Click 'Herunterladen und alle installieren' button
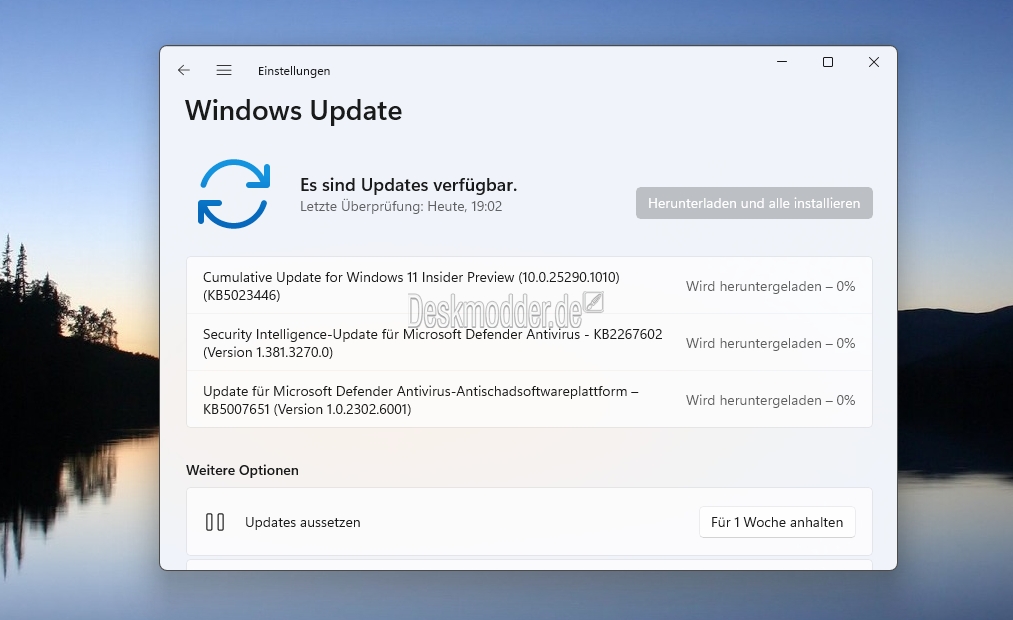The height and width of the screenshot is (620, 1013). click(x=754, y=203)
